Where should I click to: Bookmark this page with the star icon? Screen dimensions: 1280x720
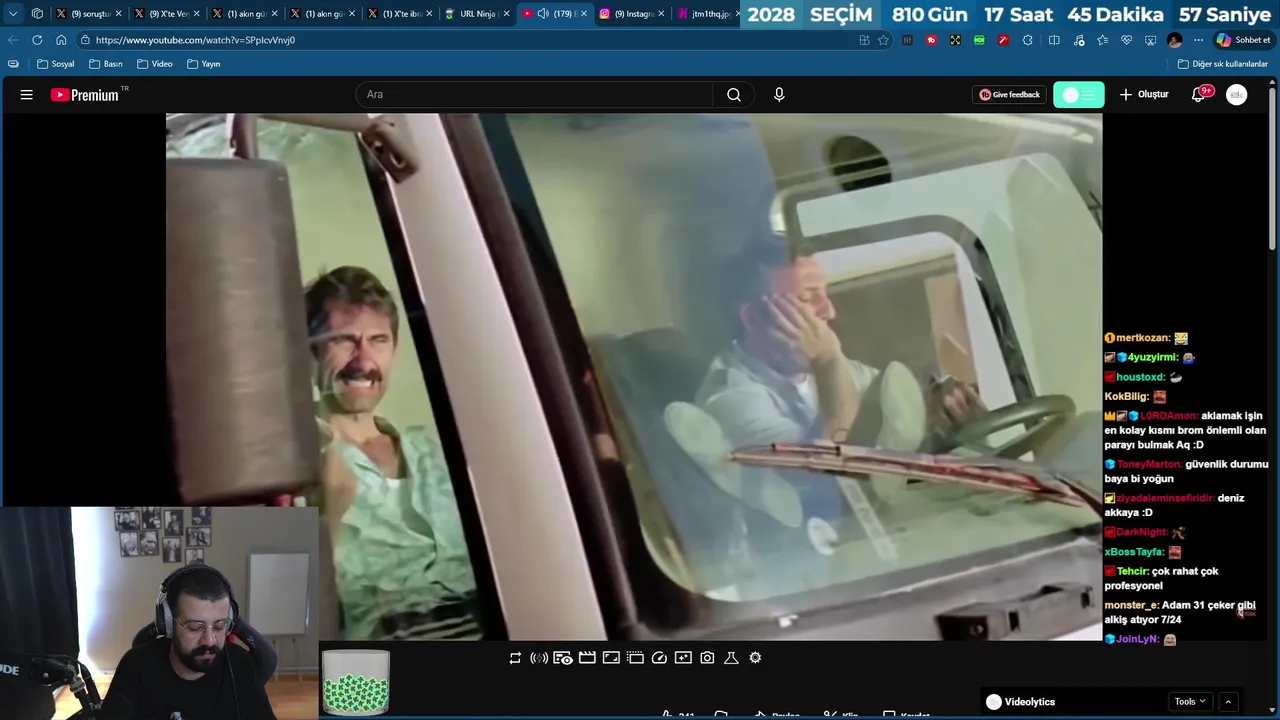[883, 40]
